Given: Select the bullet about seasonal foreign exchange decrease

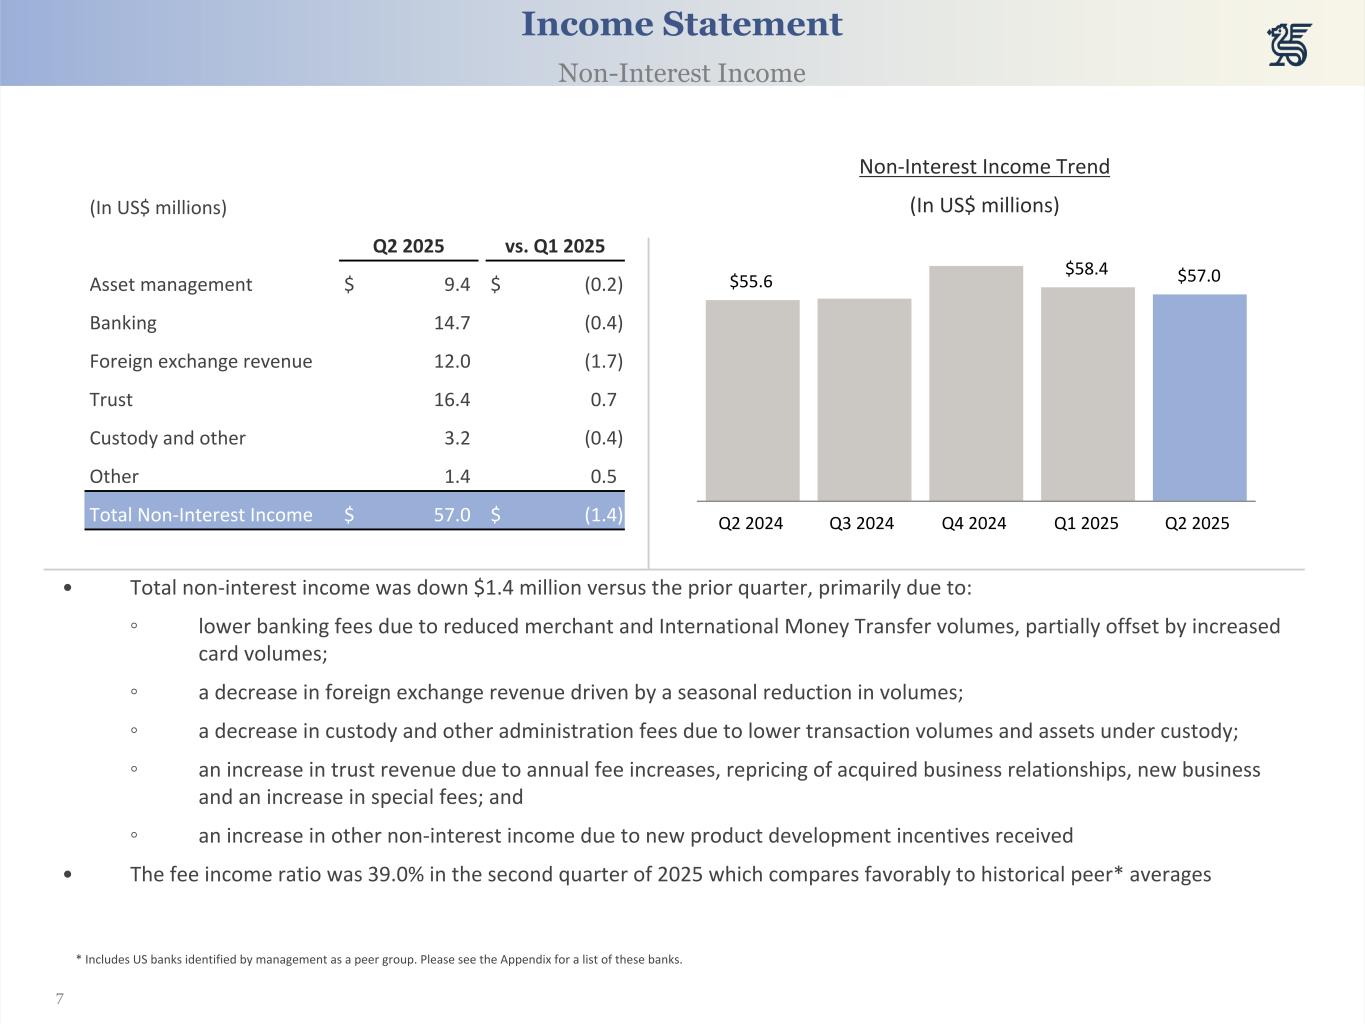Looking at the screenshot, I should tap(580, 692).
